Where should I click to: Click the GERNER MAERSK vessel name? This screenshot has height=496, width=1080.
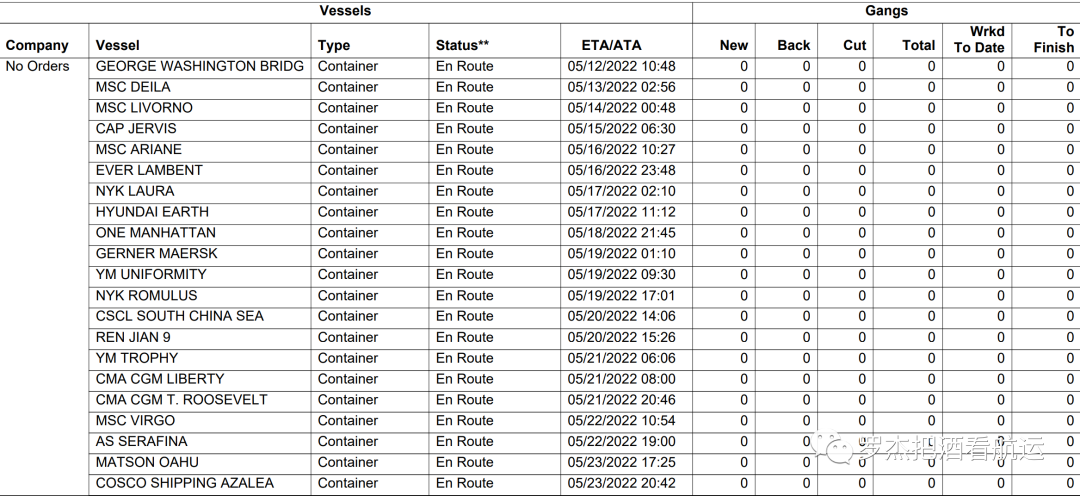[x=156, y=253]
